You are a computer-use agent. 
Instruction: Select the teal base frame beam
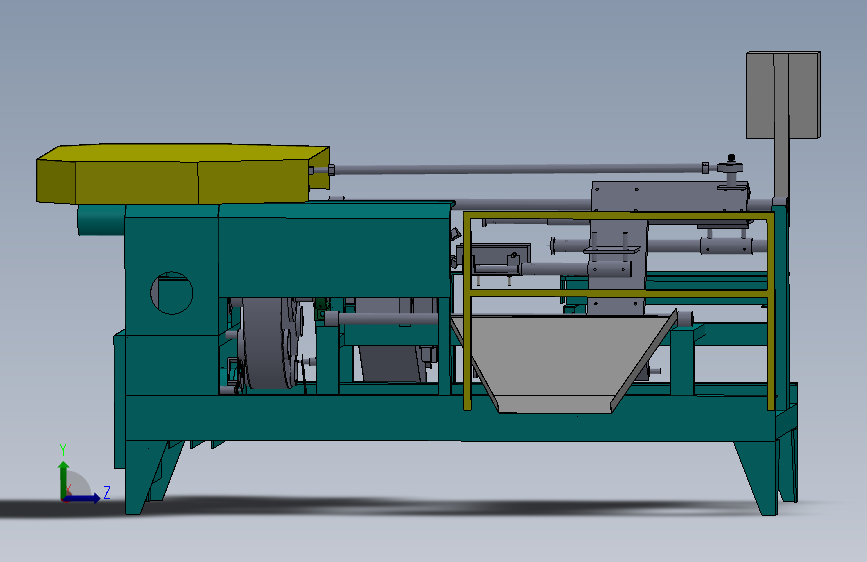[x=451, y=418]
